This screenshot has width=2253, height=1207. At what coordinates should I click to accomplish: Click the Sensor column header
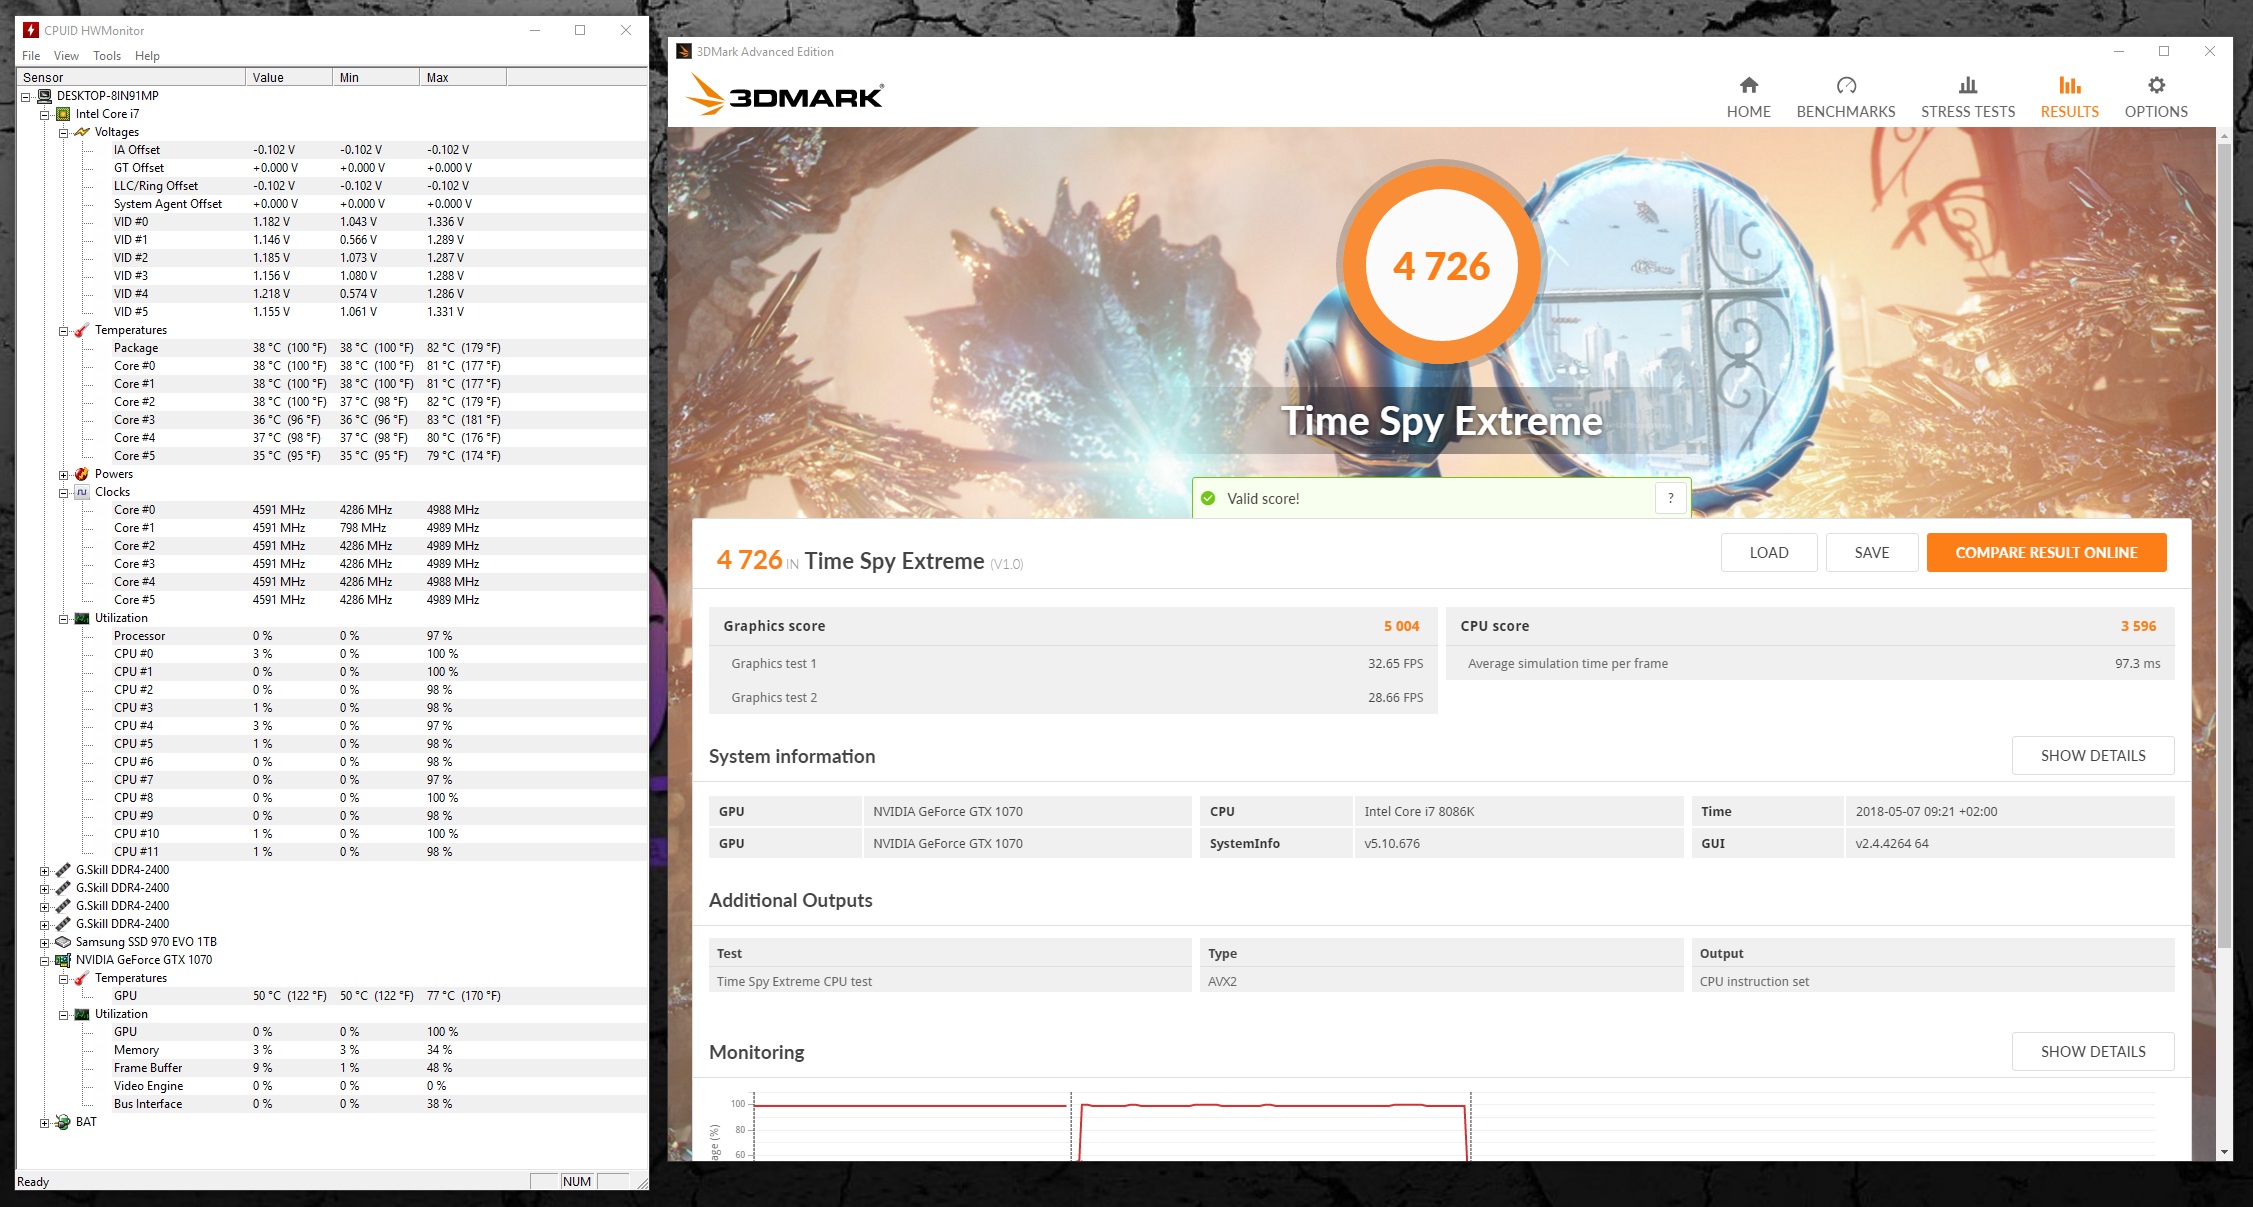pyautogui.click(x=131, y=77)
